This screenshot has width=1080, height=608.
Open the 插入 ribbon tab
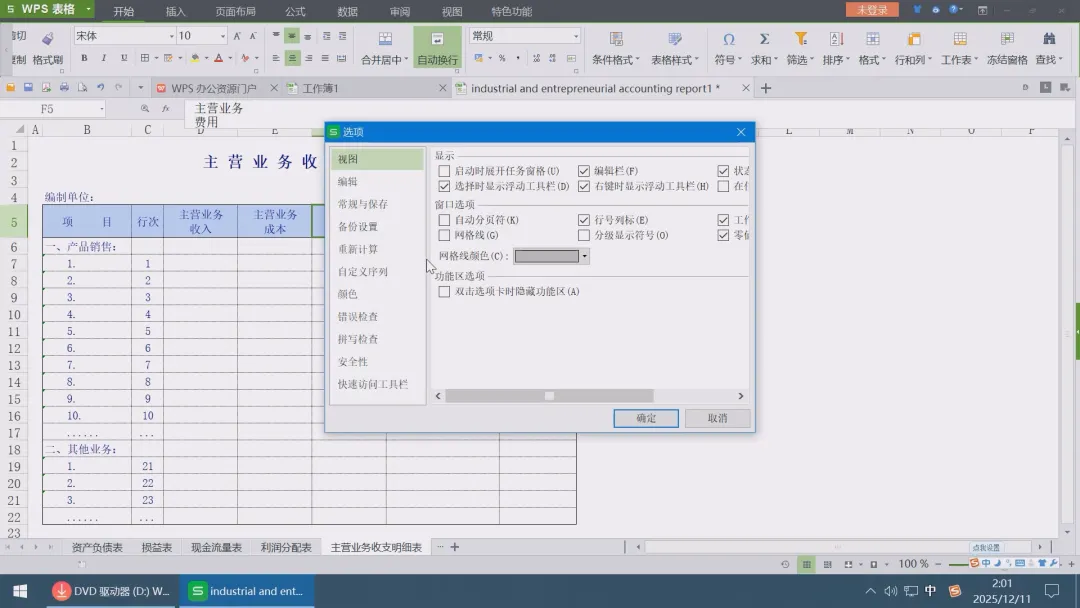(176, 11)
